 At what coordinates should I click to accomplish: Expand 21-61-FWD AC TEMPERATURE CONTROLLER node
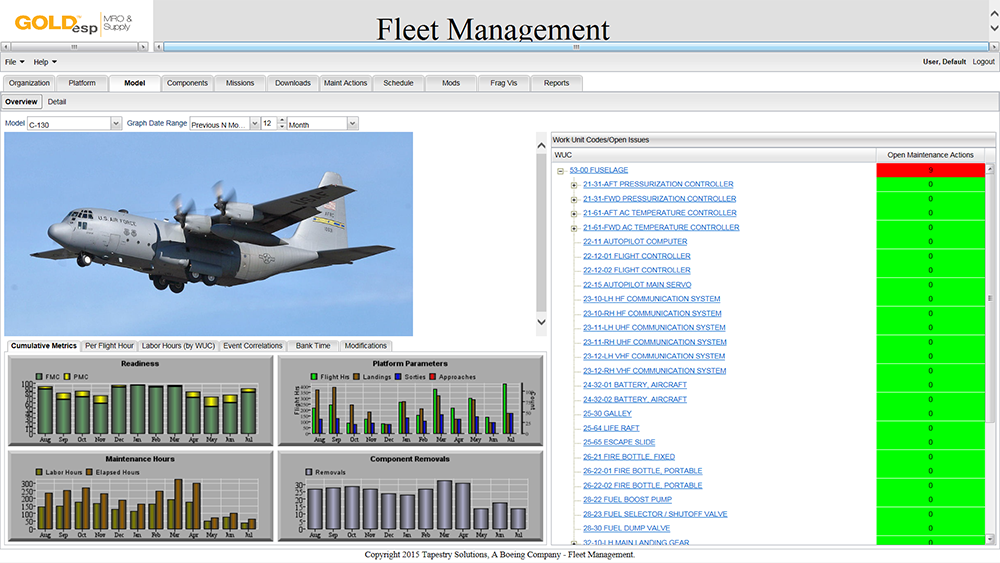574,228
